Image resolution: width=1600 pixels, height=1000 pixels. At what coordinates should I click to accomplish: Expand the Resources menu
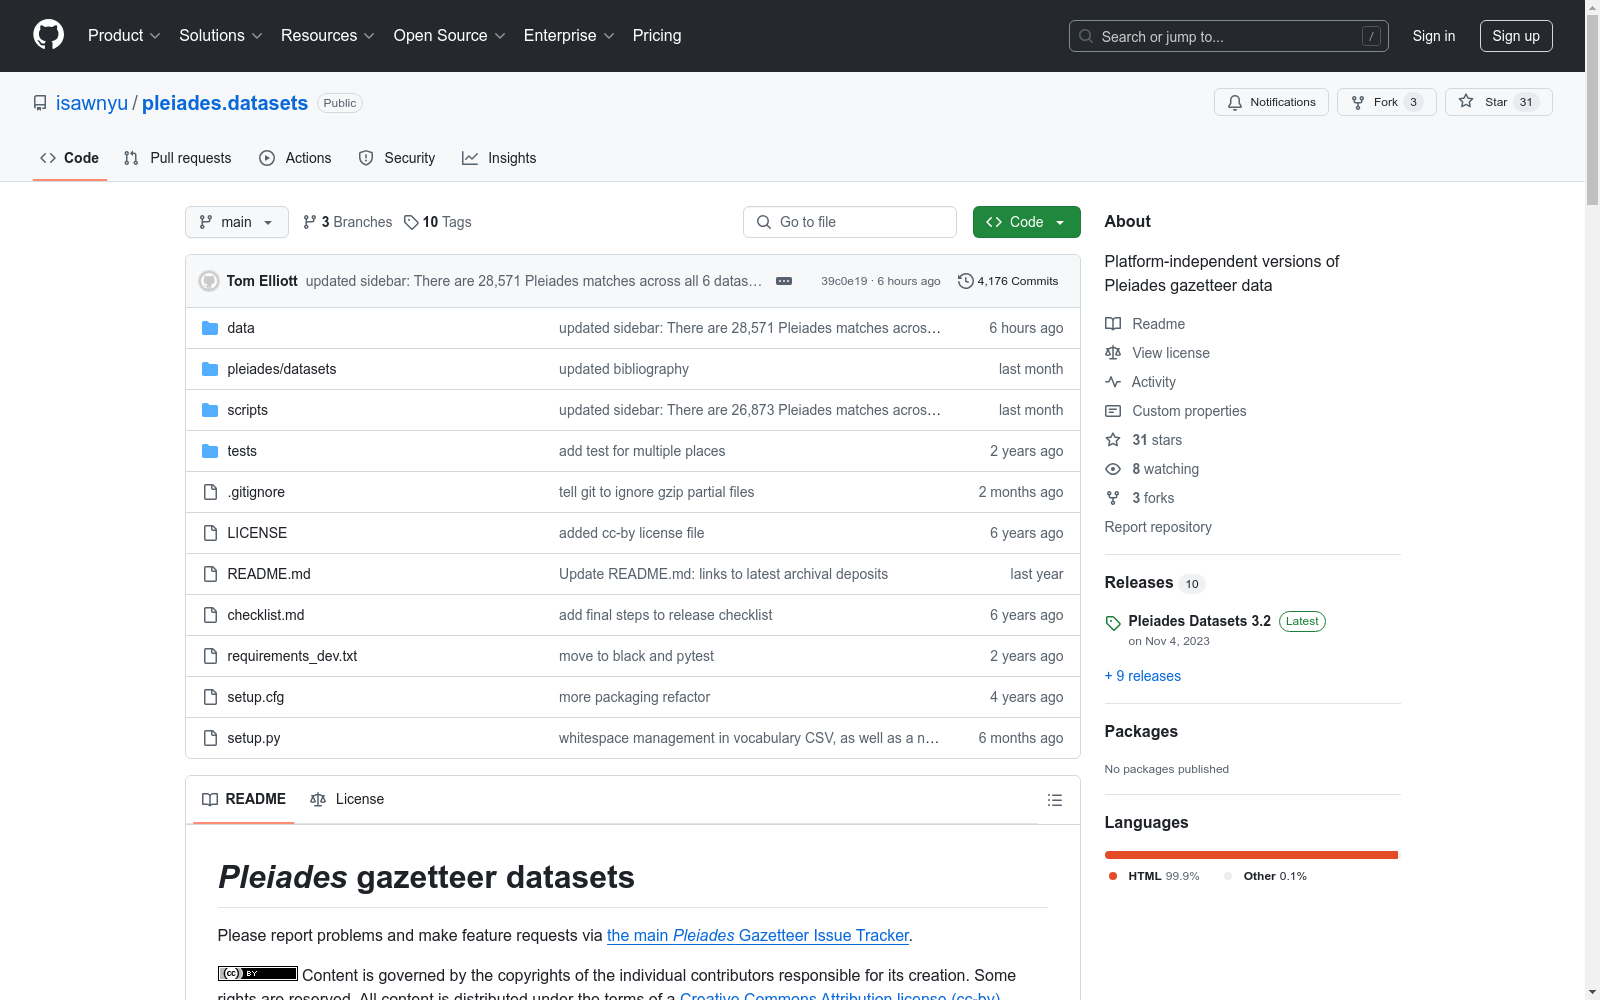(328, 36)
